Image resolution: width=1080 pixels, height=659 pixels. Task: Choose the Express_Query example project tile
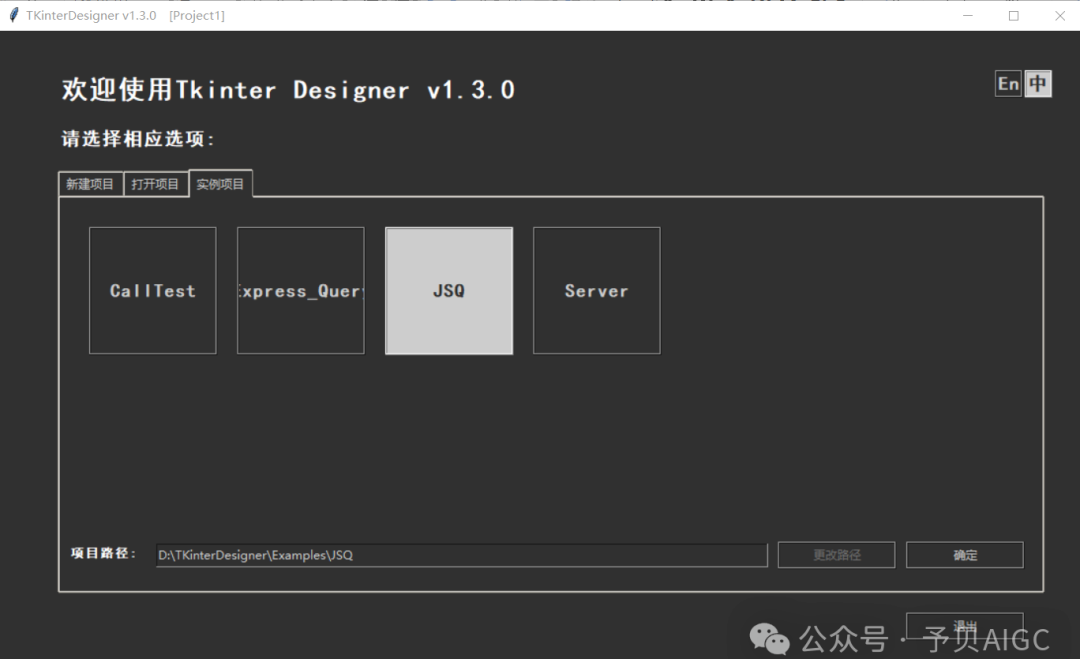pos(301,291)
